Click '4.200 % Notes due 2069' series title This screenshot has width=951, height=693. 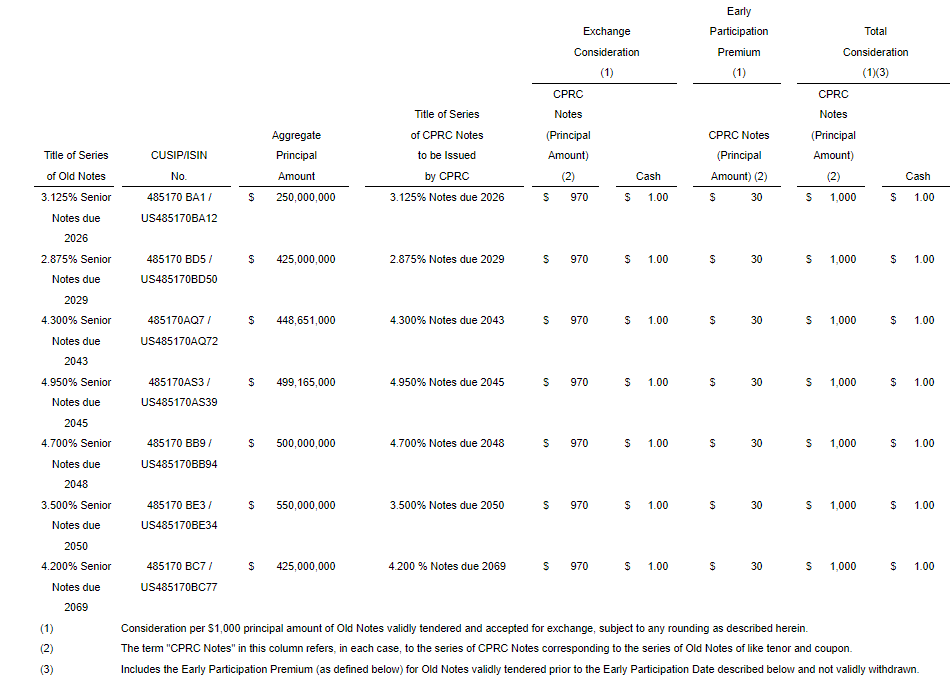[x=447, y=566]
